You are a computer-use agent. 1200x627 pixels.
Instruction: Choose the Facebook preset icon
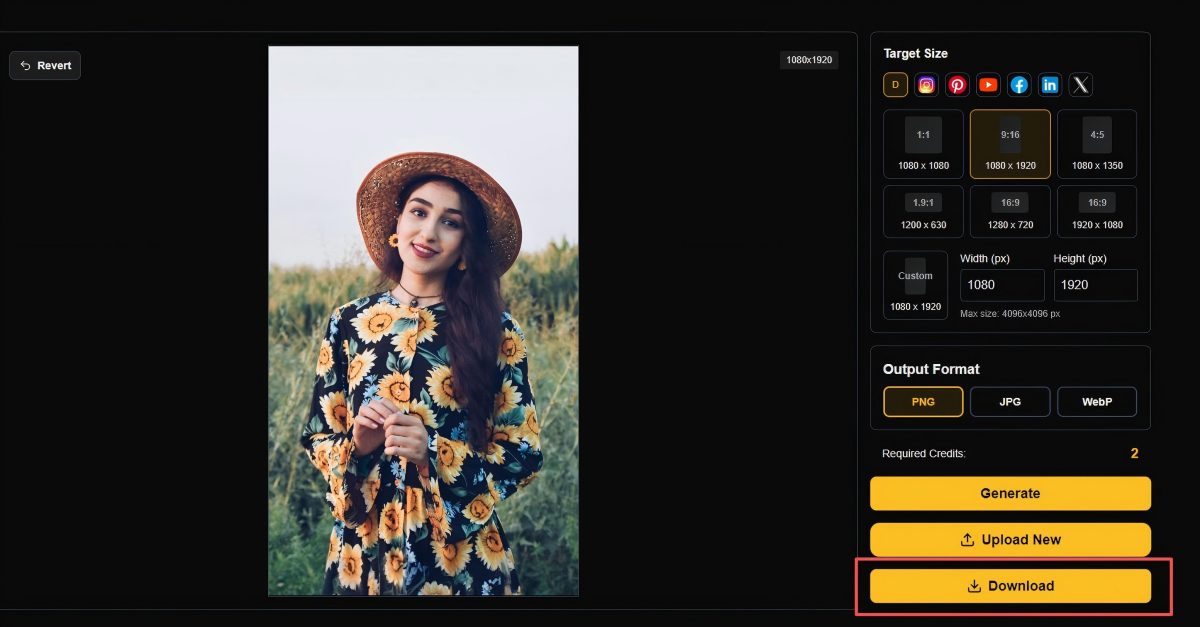coord(1019,85)
